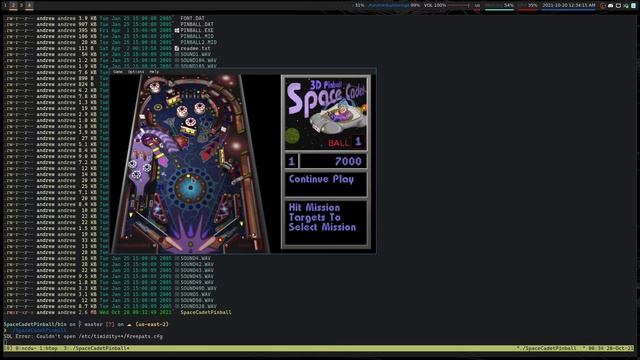Open the Game menu in pinball window
Screen dimensions: 640x360
pyautogui.click(x=118, y=72)
